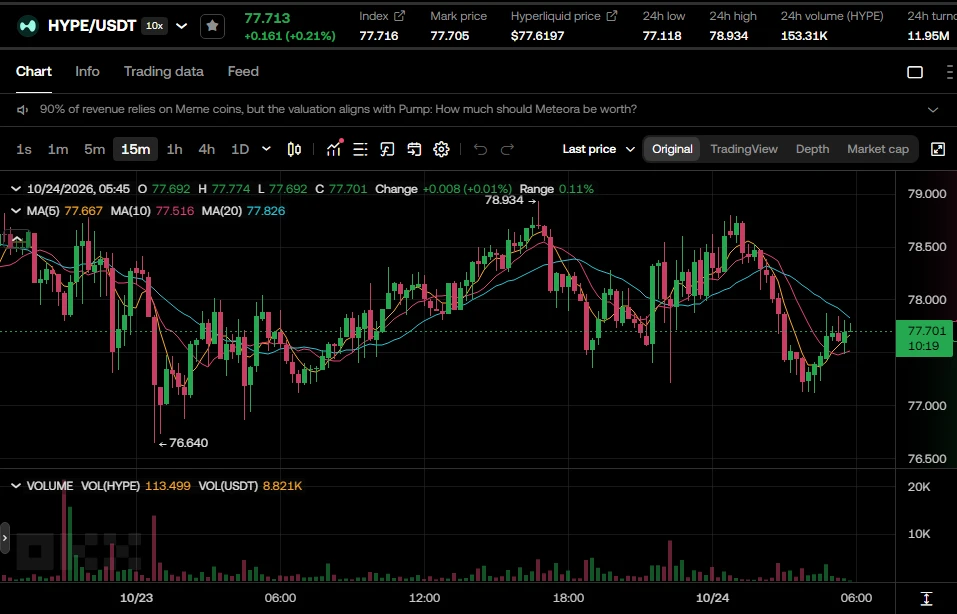Collapse the MA indicator legend row

pyautogui.click(x=16, y=211)
